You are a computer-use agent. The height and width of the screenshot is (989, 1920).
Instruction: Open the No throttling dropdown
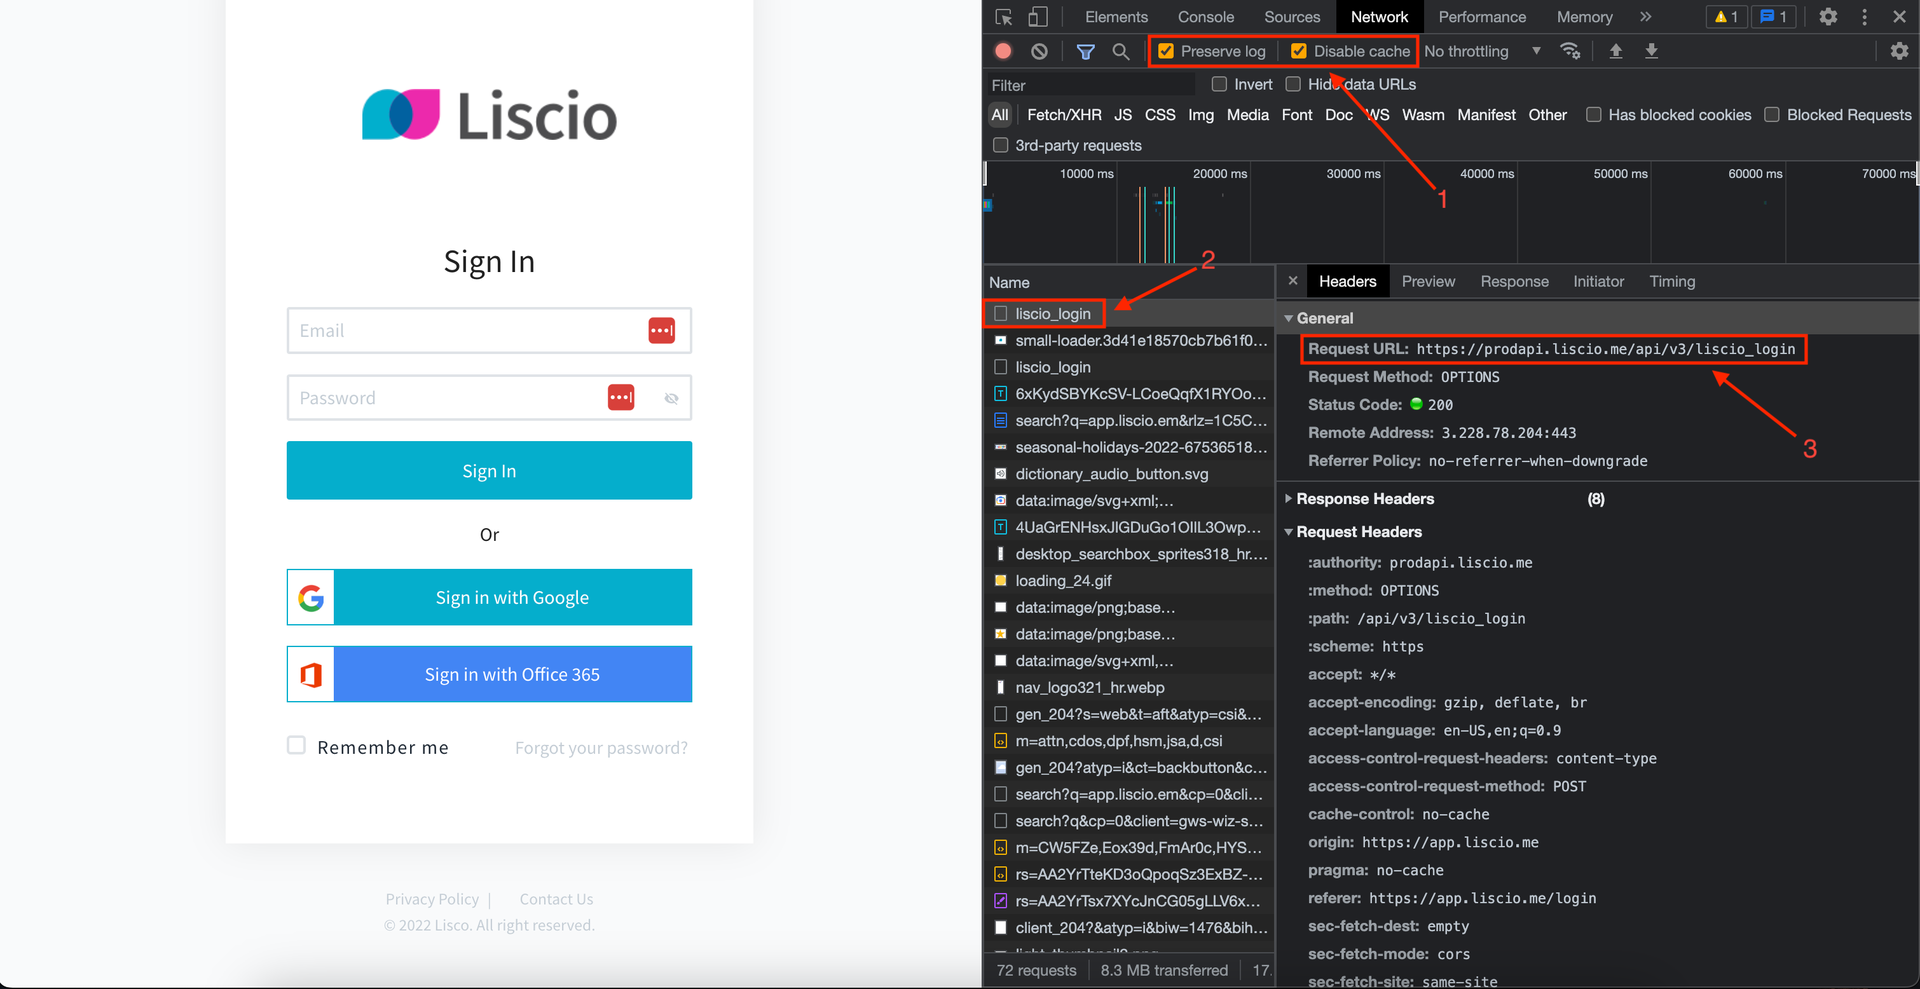tap(1482, 51)
